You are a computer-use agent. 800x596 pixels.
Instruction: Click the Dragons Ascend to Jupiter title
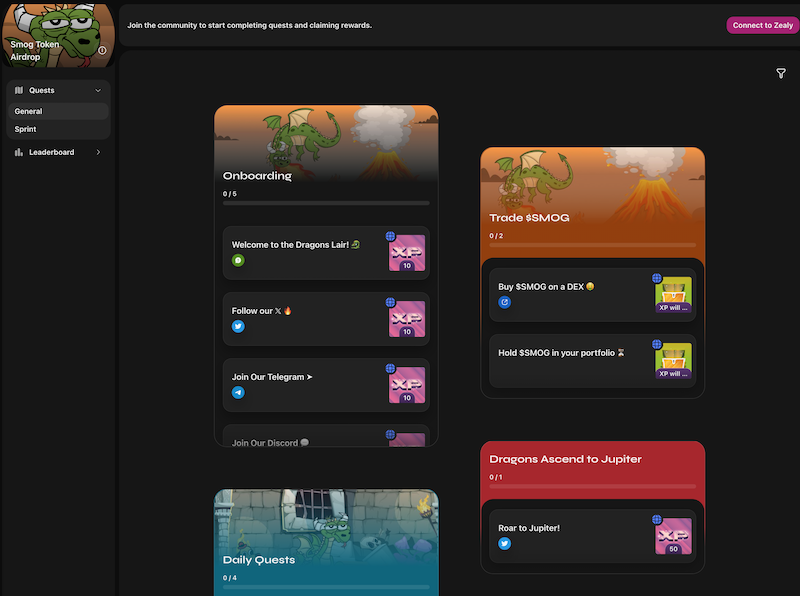(565, 459)
